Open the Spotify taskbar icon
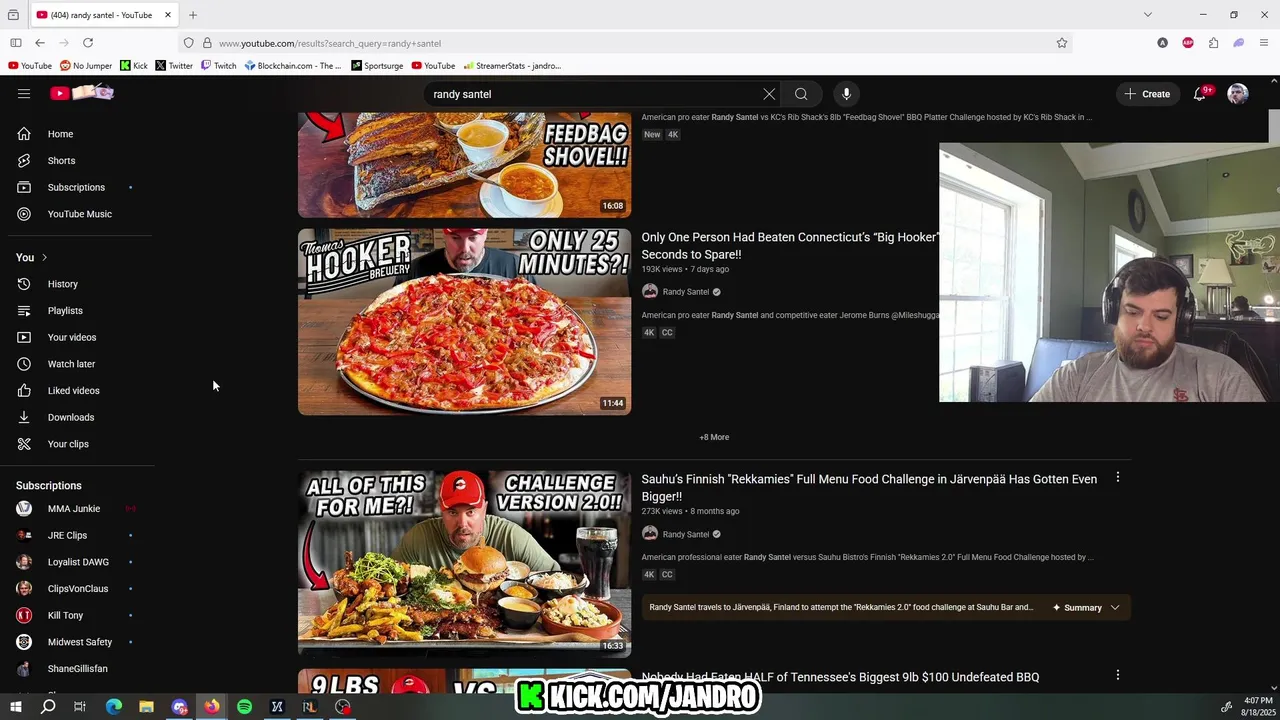 [245, 707]
